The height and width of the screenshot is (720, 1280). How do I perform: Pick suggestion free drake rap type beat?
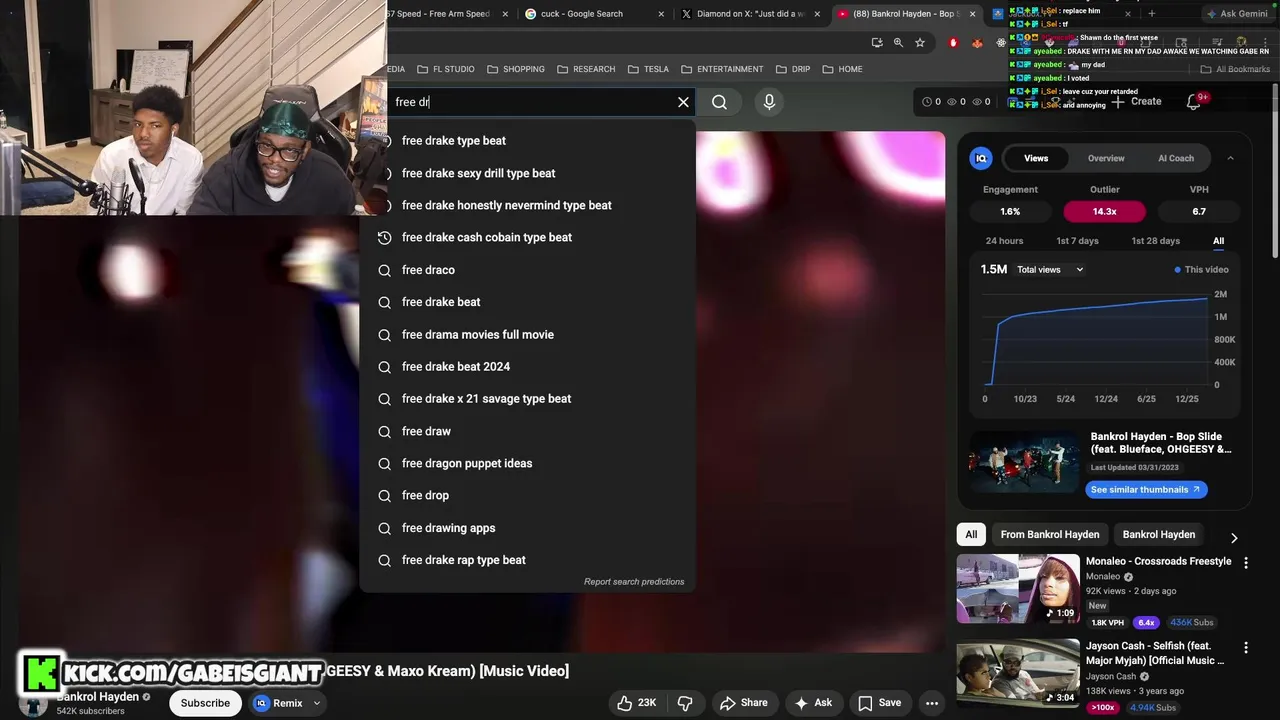tap(527, 560)
